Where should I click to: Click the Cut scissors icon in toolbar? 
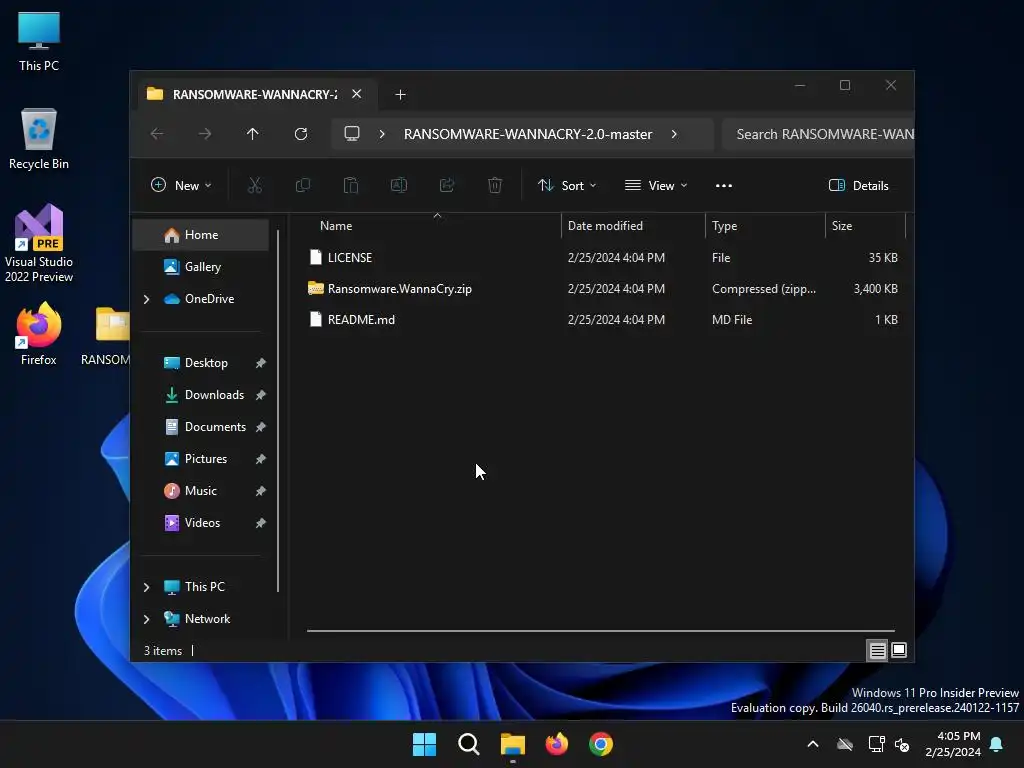pyautogui.click(x=255, y=185)
